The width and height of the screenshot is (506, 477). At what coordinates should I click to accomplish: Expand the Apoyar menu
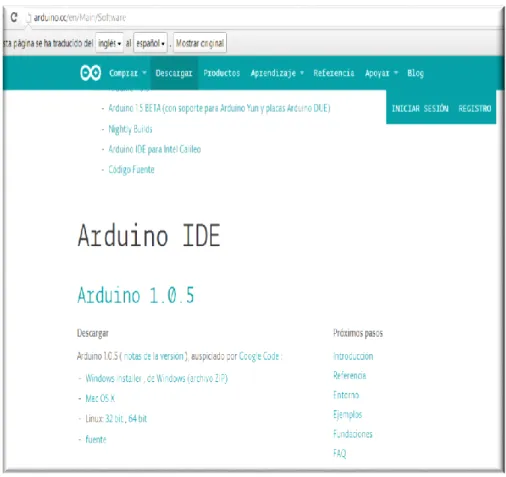click(x=381, y=73)
